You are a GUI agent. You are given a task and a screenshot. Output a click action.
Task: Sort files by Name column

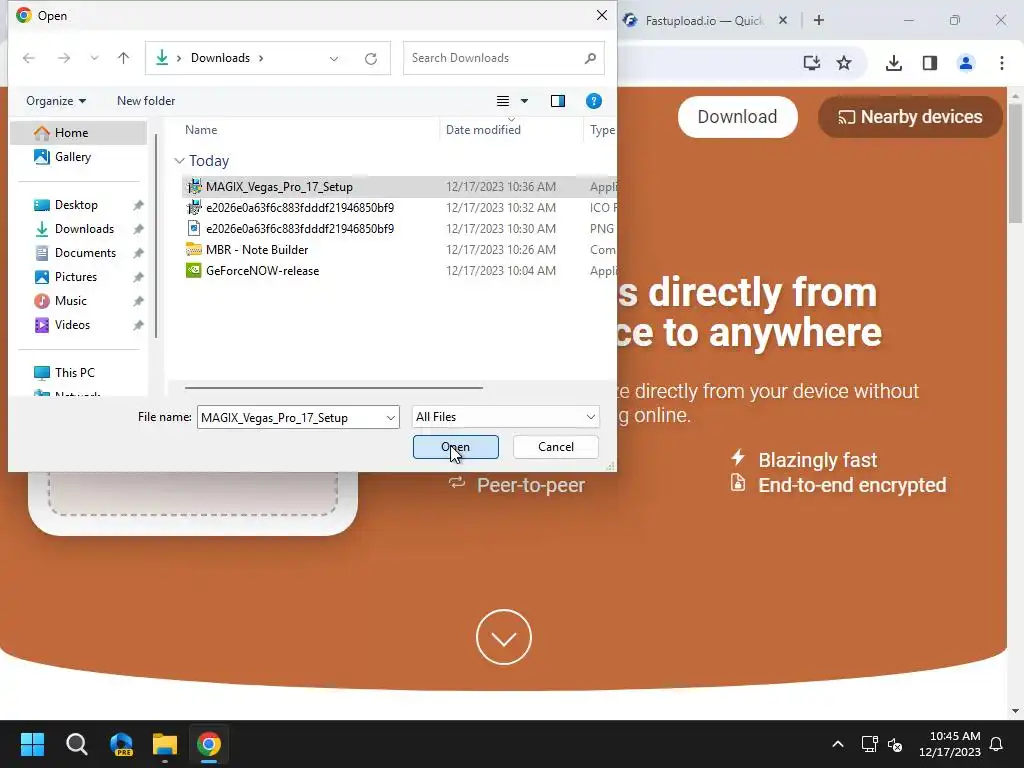coord(201,130)
